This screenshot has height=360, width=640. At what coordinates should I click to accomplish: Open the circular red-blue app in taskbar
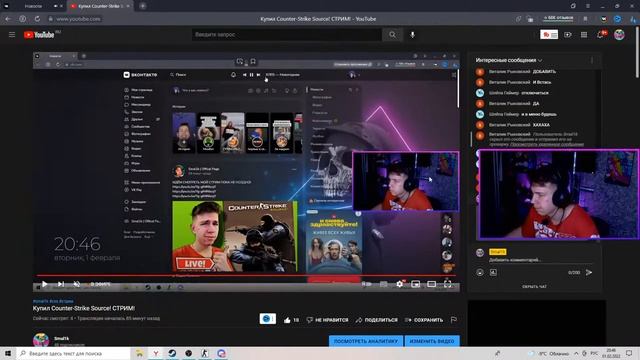point(221,353)
